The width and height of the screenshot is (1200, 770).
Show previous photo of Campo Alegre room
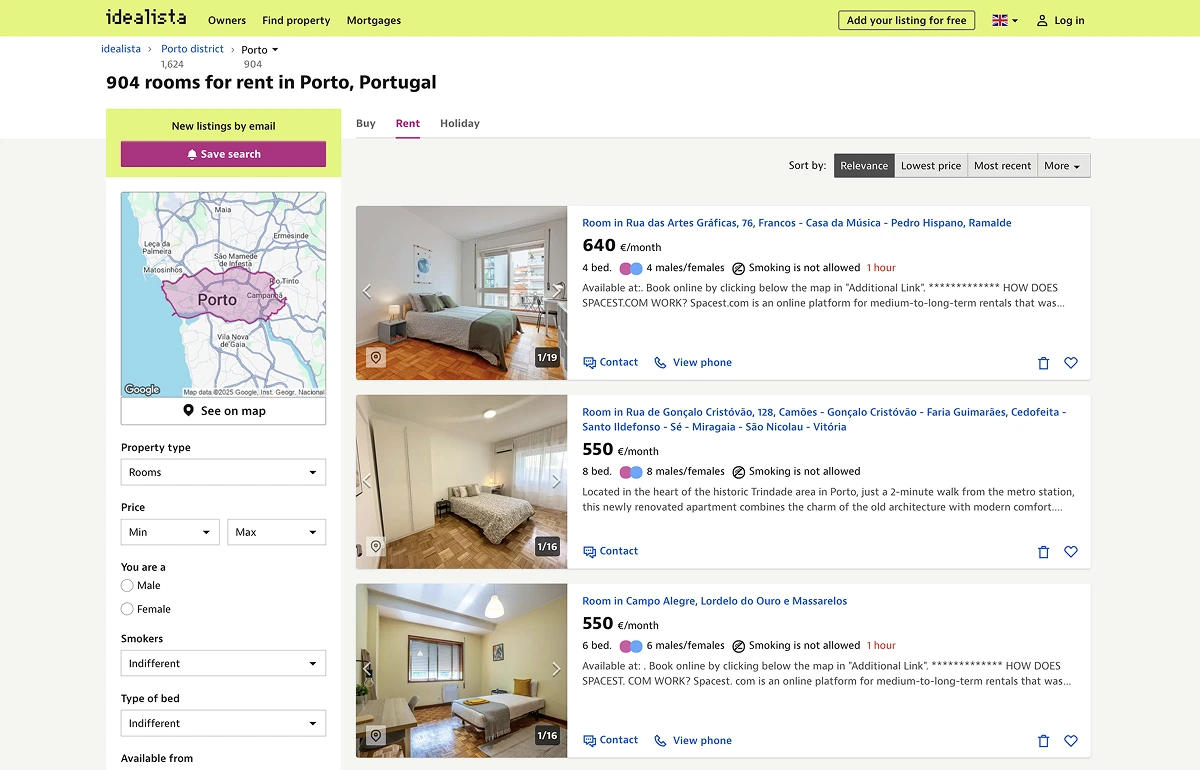pos(367,669)
